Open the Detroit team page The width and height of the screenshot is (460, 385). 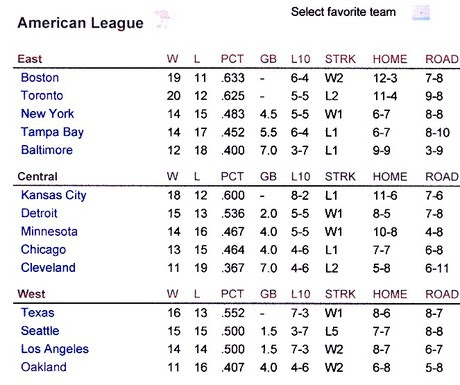(x=39, y=213)
